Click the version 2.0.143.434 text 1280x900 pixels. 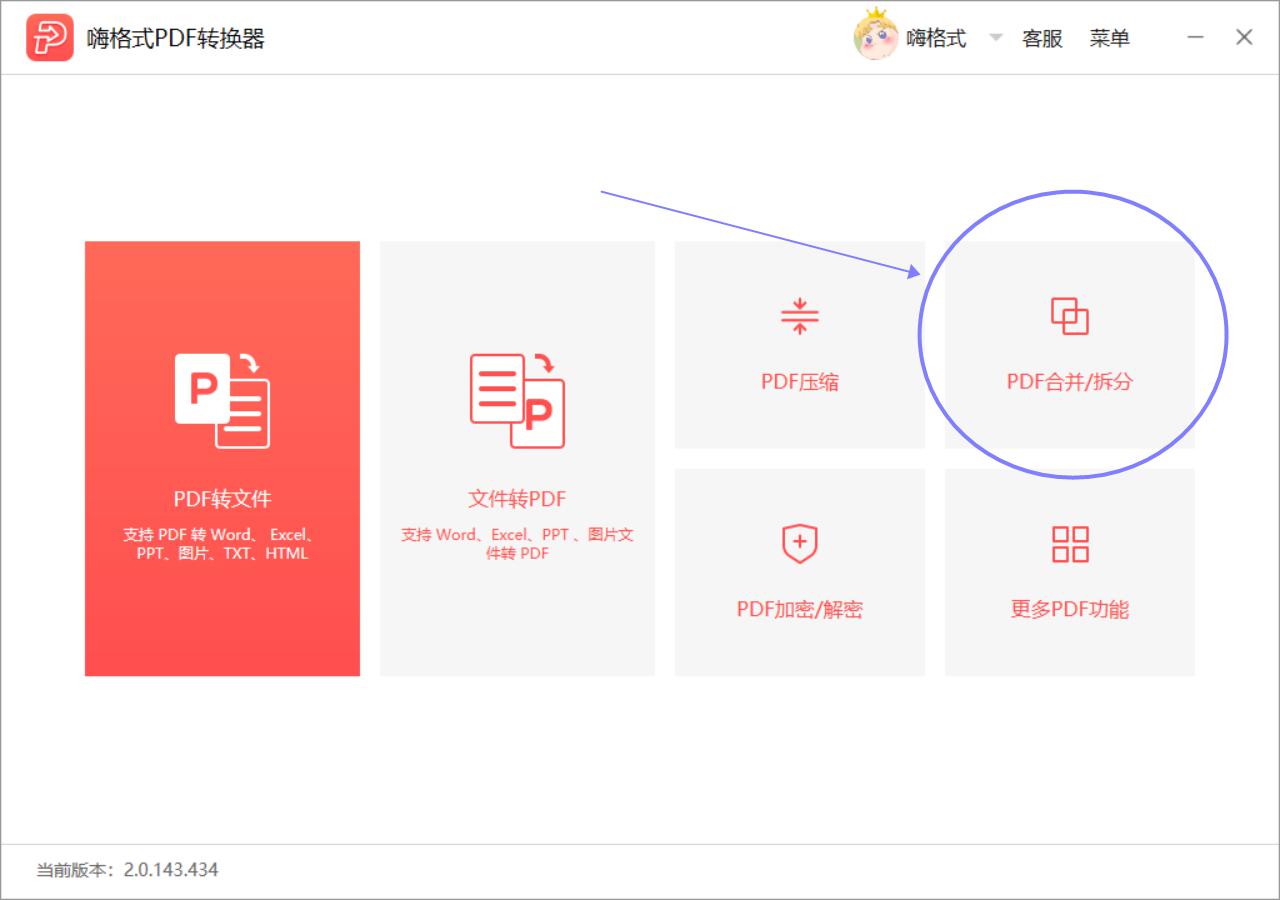[x=171, y=869]
